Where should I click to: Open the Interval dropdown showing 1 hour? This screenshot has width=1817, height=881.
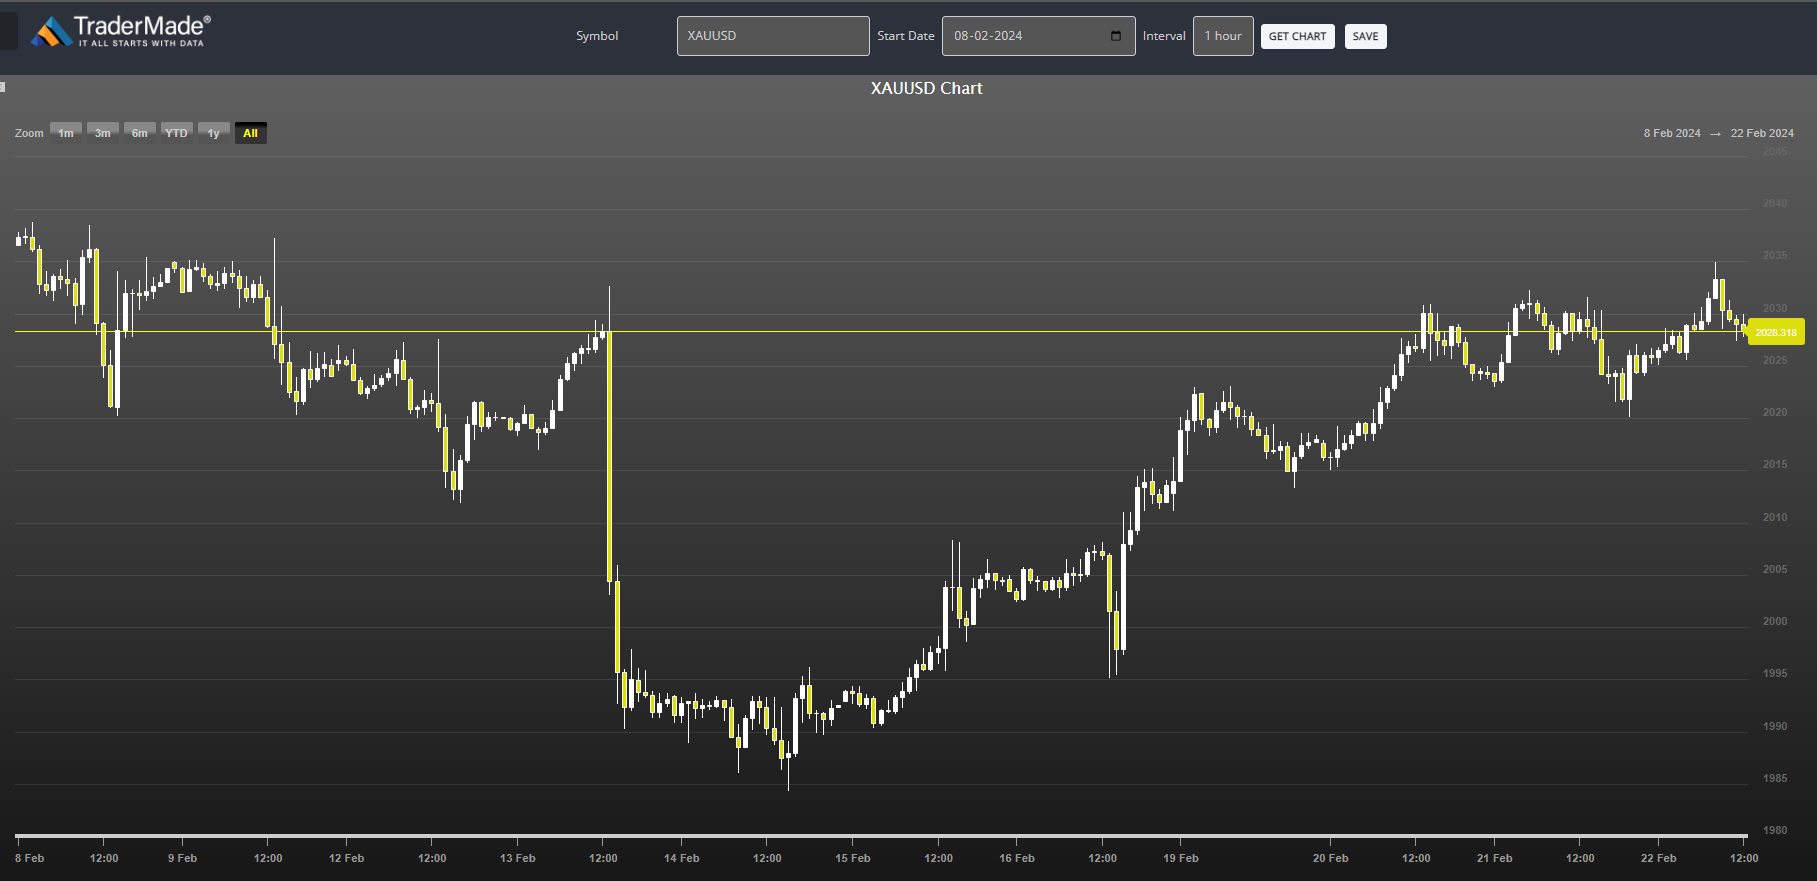click(x=1223, y=36)
